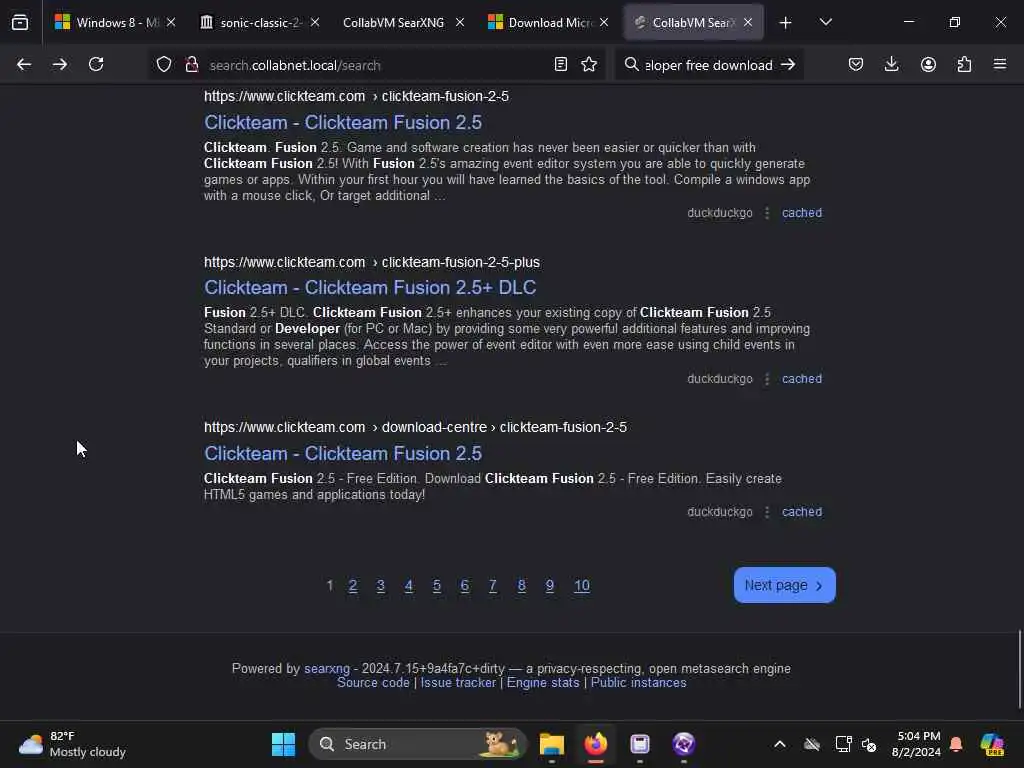Screen dimensions: 1024x768
Task: Open the clock showing 5:04 PM
Action: (918, 744)
